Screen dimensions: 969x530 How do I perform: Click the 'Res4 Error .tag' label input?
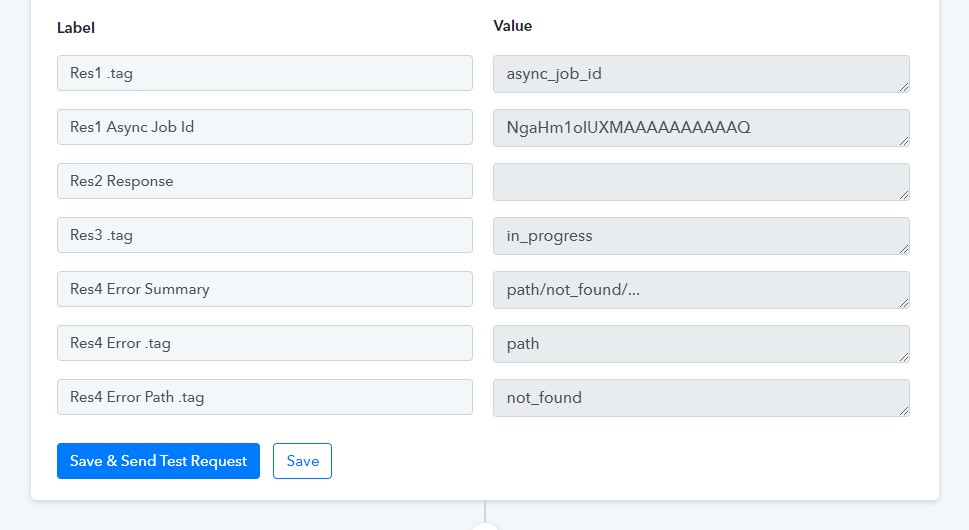264,343
